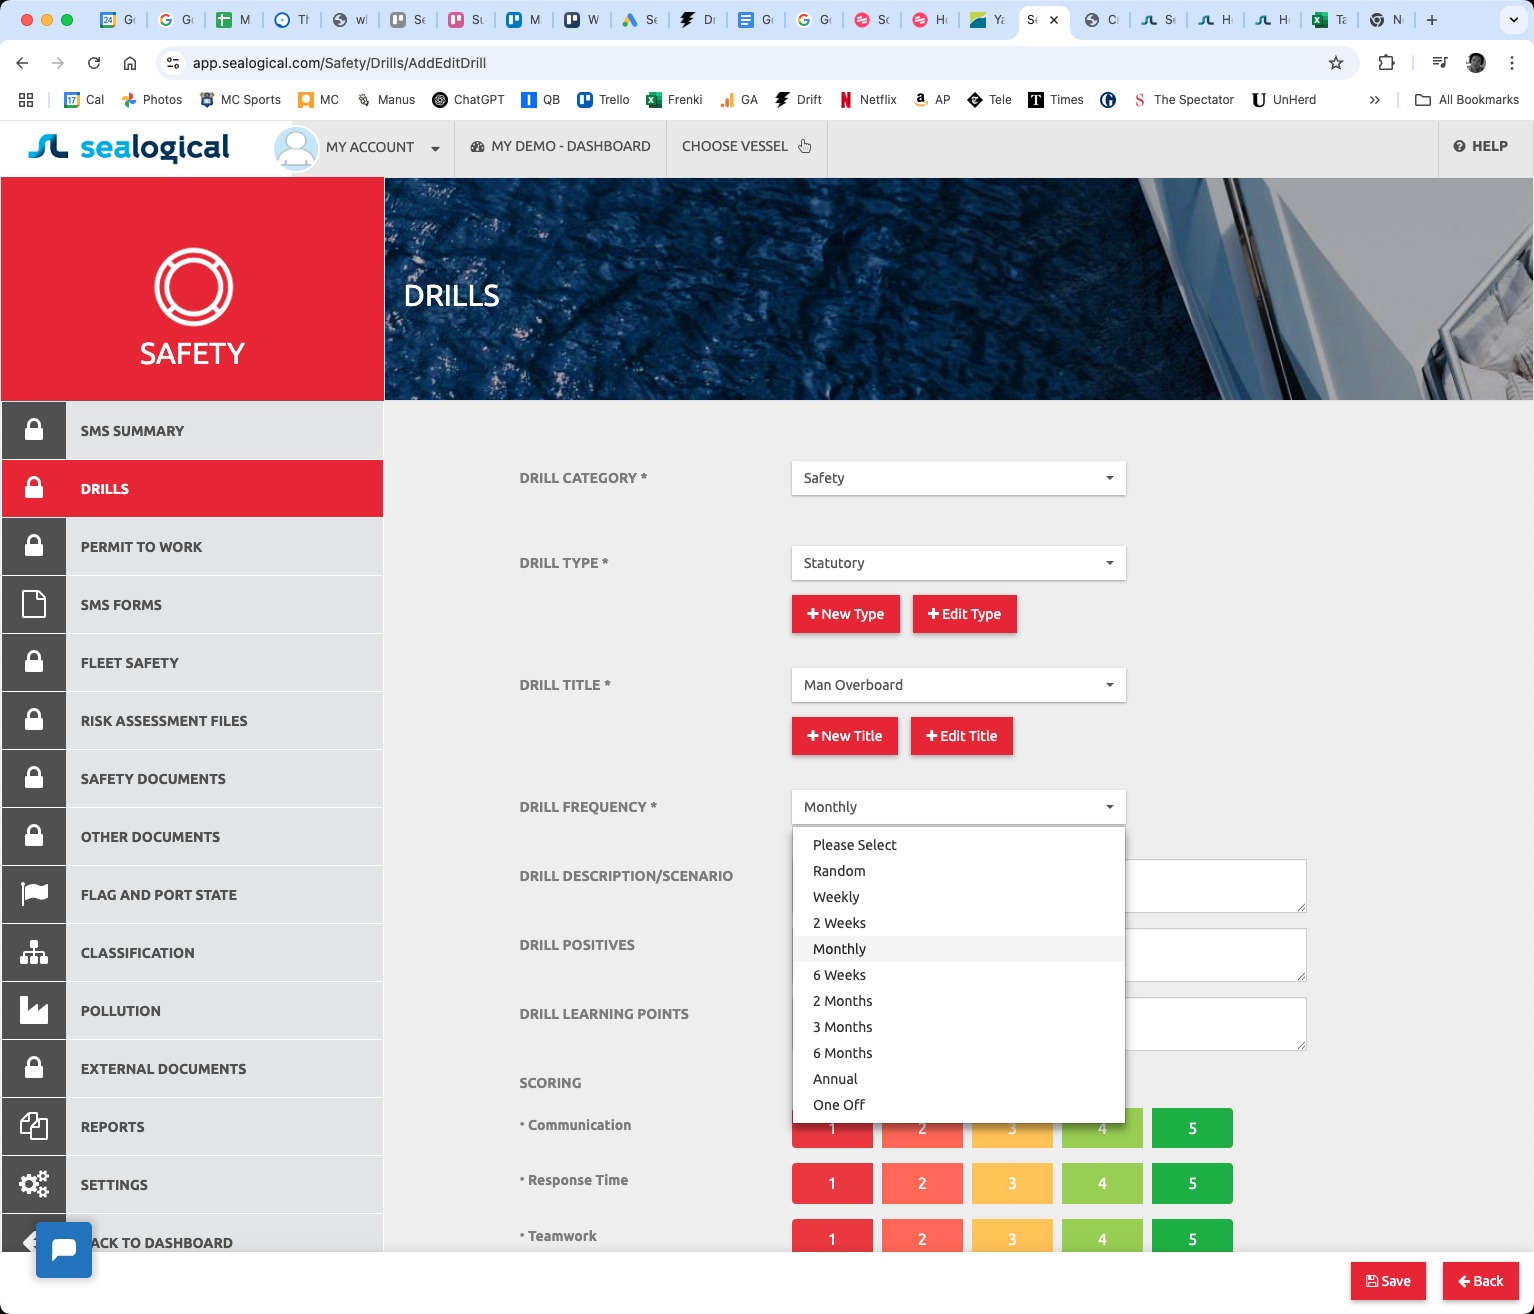1534x1314 pixels.
Task: Open a new browser tab
Action: tap(1432, 20)
